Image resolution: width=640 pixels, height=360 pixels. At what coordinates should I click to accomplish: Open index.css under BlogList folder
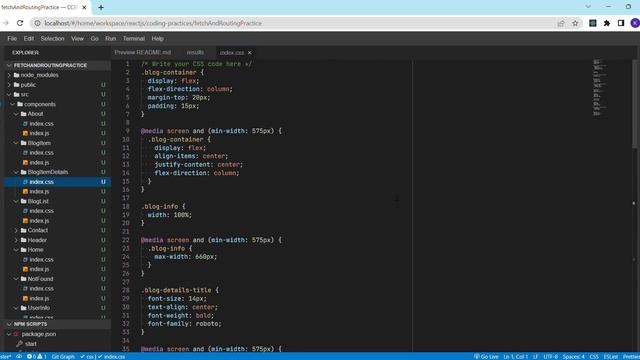coord(41,211)
